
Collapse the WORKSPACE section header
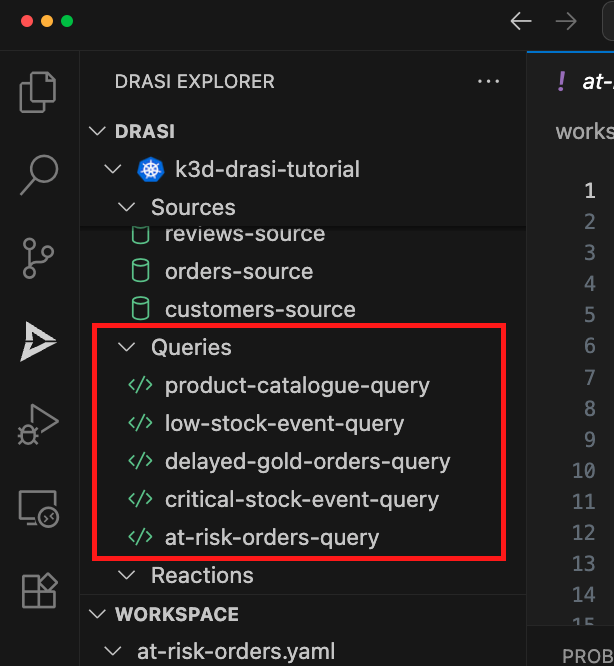click(176, 613)
